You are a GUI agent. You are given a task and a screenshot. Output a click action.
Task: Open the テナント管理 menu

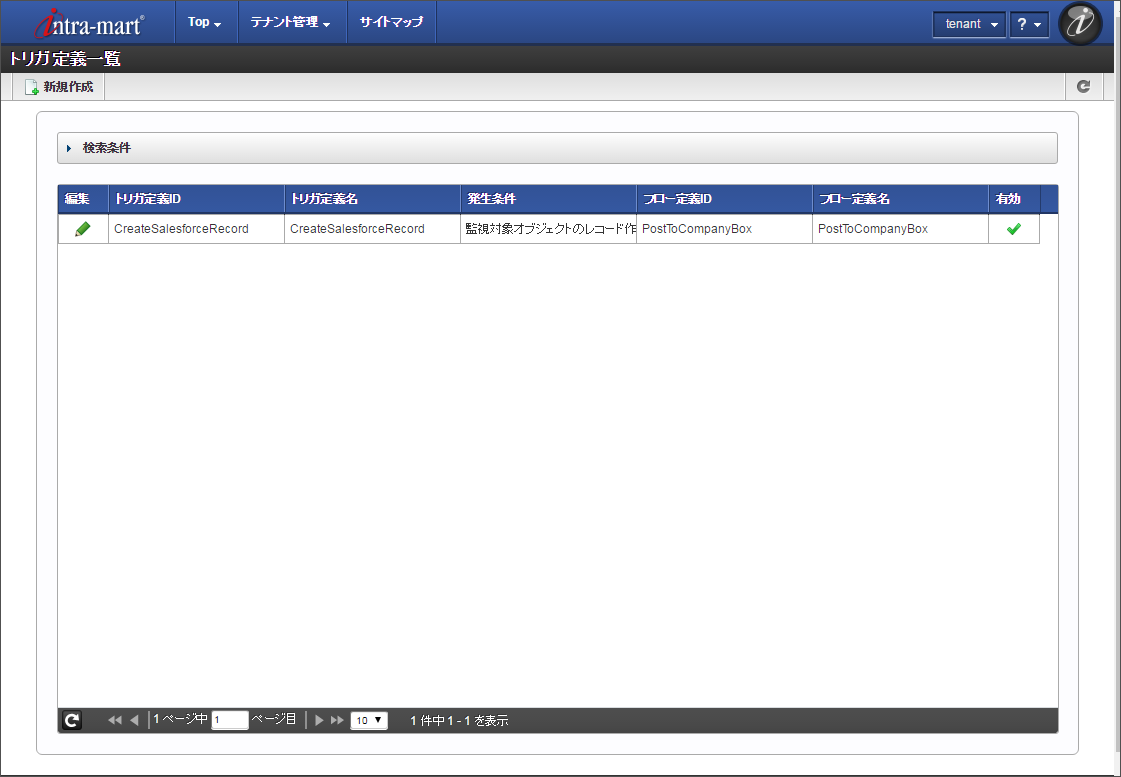point(292,21)
